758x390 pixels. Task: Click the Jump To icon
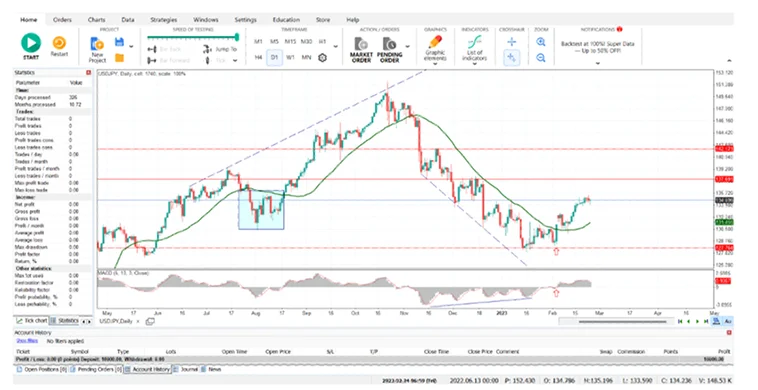[207, 49]
